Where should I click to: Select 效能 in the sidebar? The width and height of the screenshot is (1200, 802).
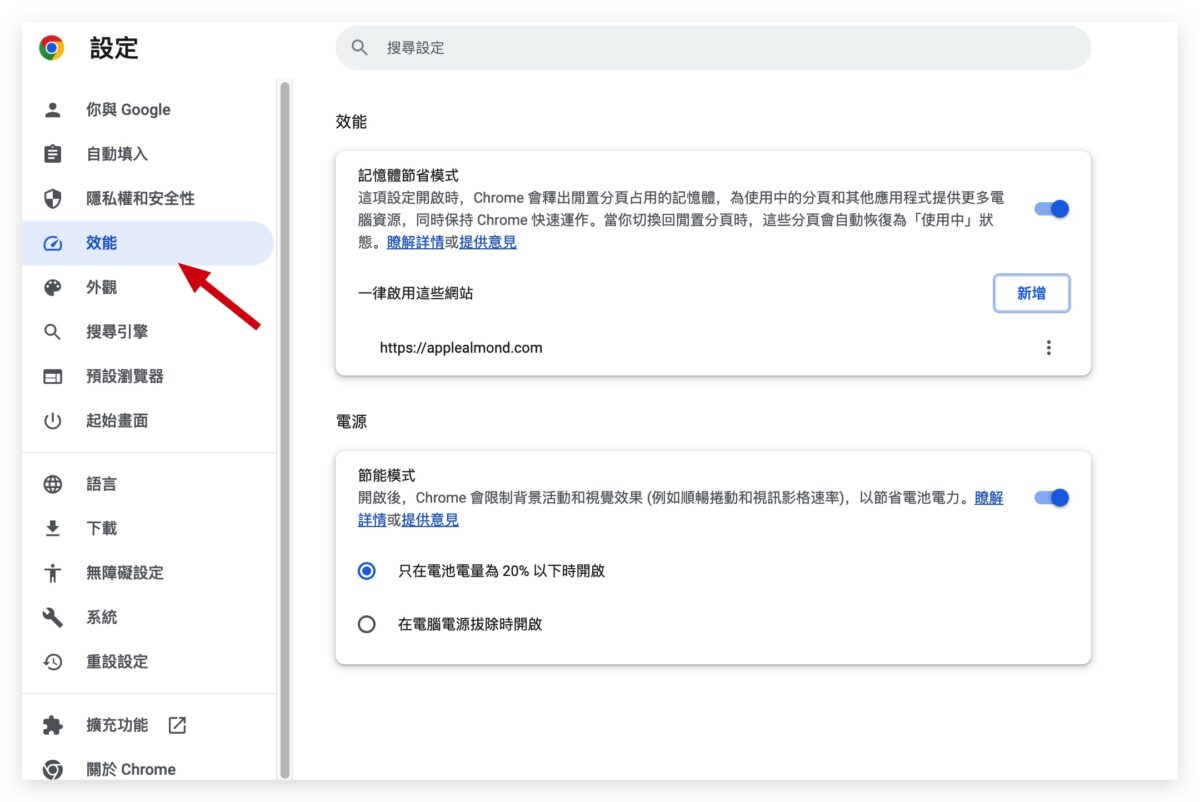point(148,243)
